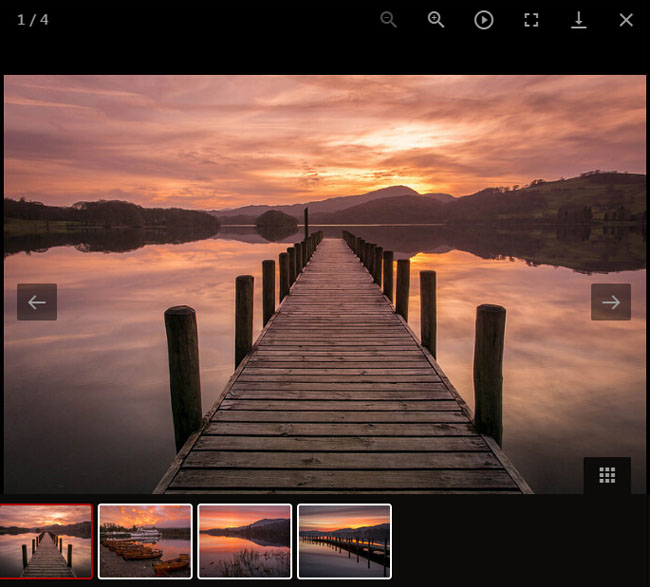The image size is (650, 587).
Task: Choose the third thumbnail with sunset over lake
Action: coord(245,541)
